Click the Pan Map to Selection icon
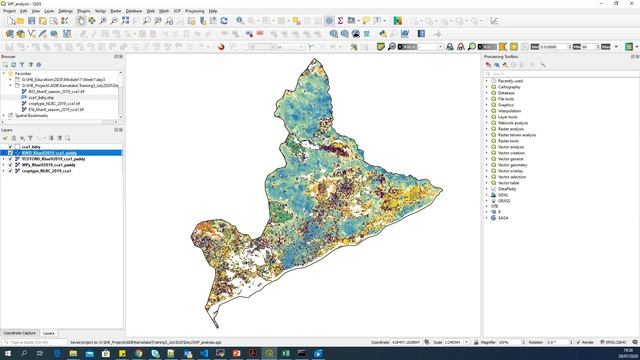The width and height of the screenshot is (640, 360). [92, 21]
